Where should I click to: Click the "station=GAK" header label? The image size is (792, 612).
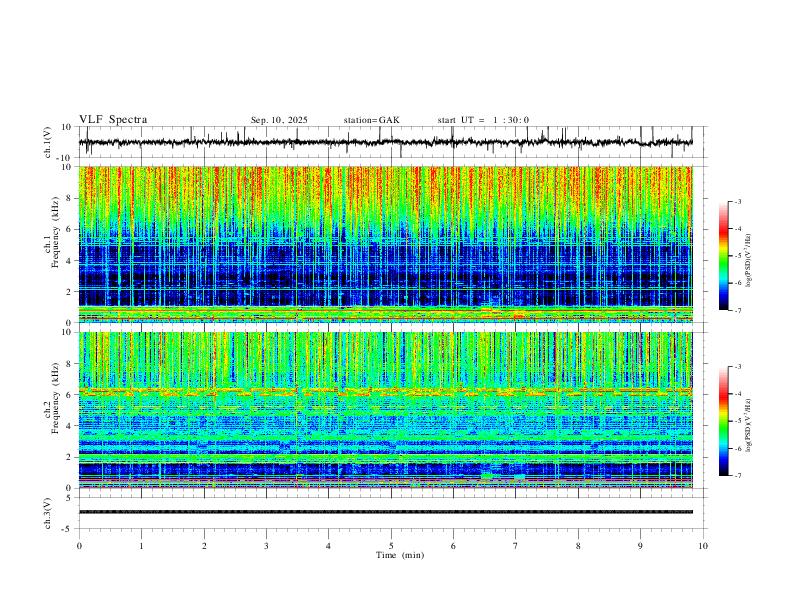371,120
